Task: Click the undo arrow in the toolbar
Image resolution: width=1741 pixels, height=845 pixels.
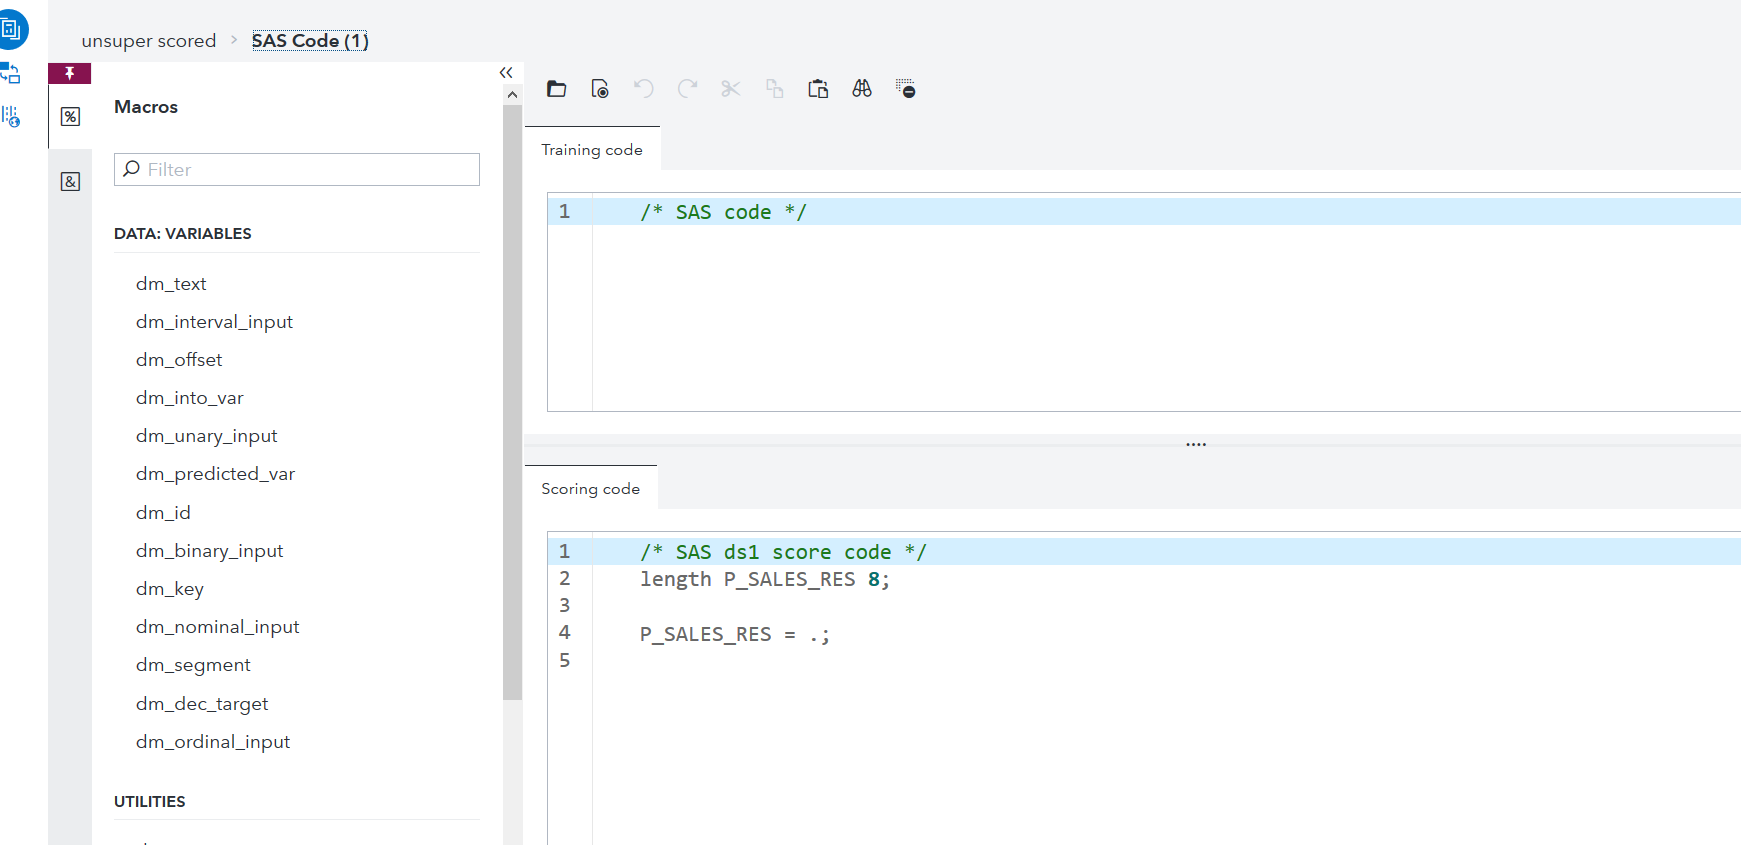Action: coord(644,89)
